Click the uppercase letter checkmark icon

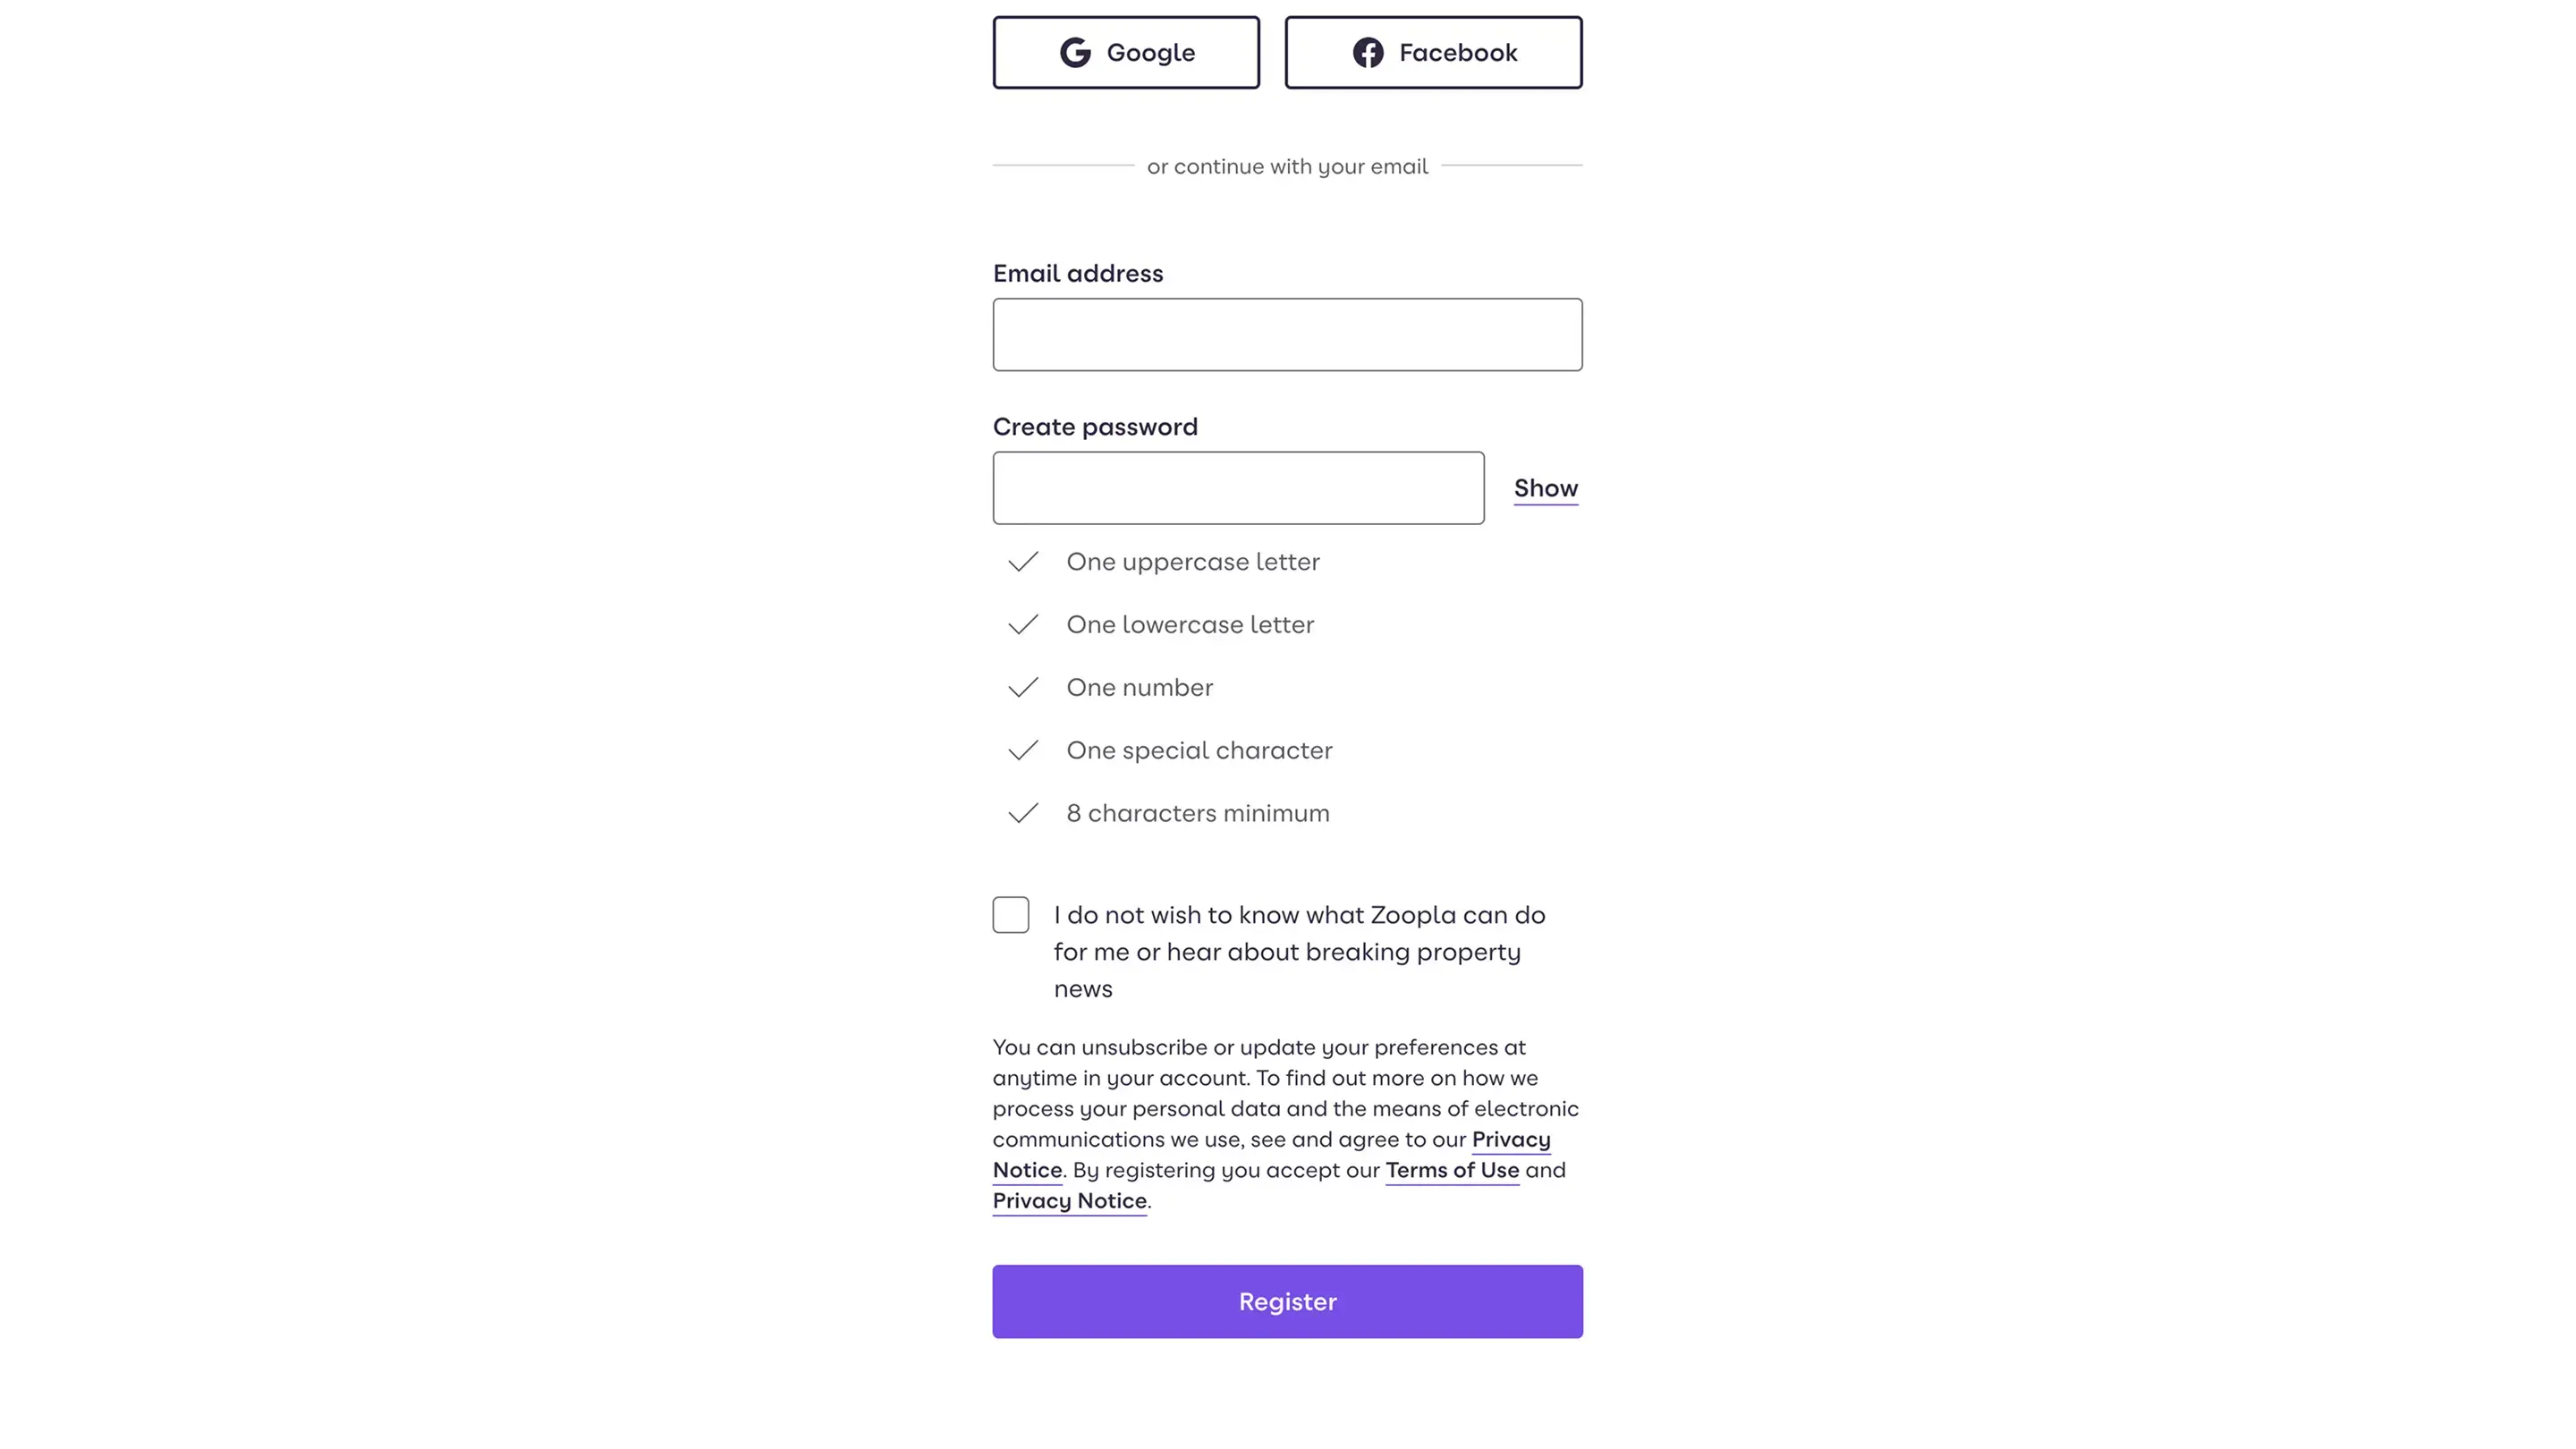[1023, 562]
